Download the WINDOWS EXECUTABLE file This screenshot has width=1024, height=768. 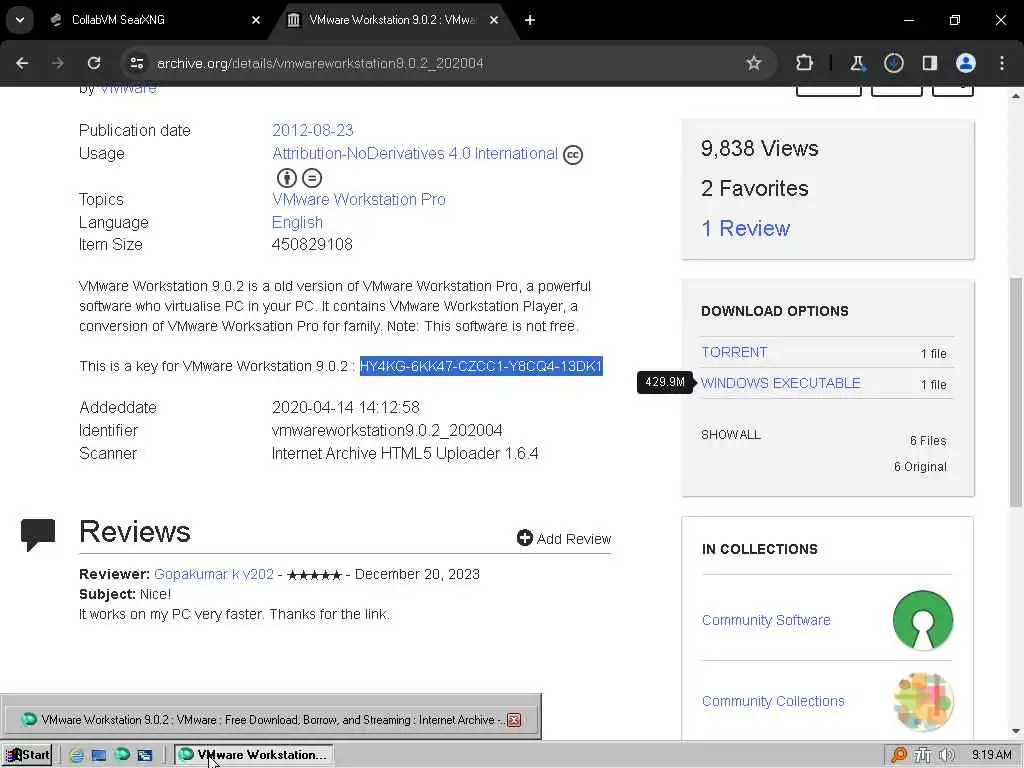[780, 383]
